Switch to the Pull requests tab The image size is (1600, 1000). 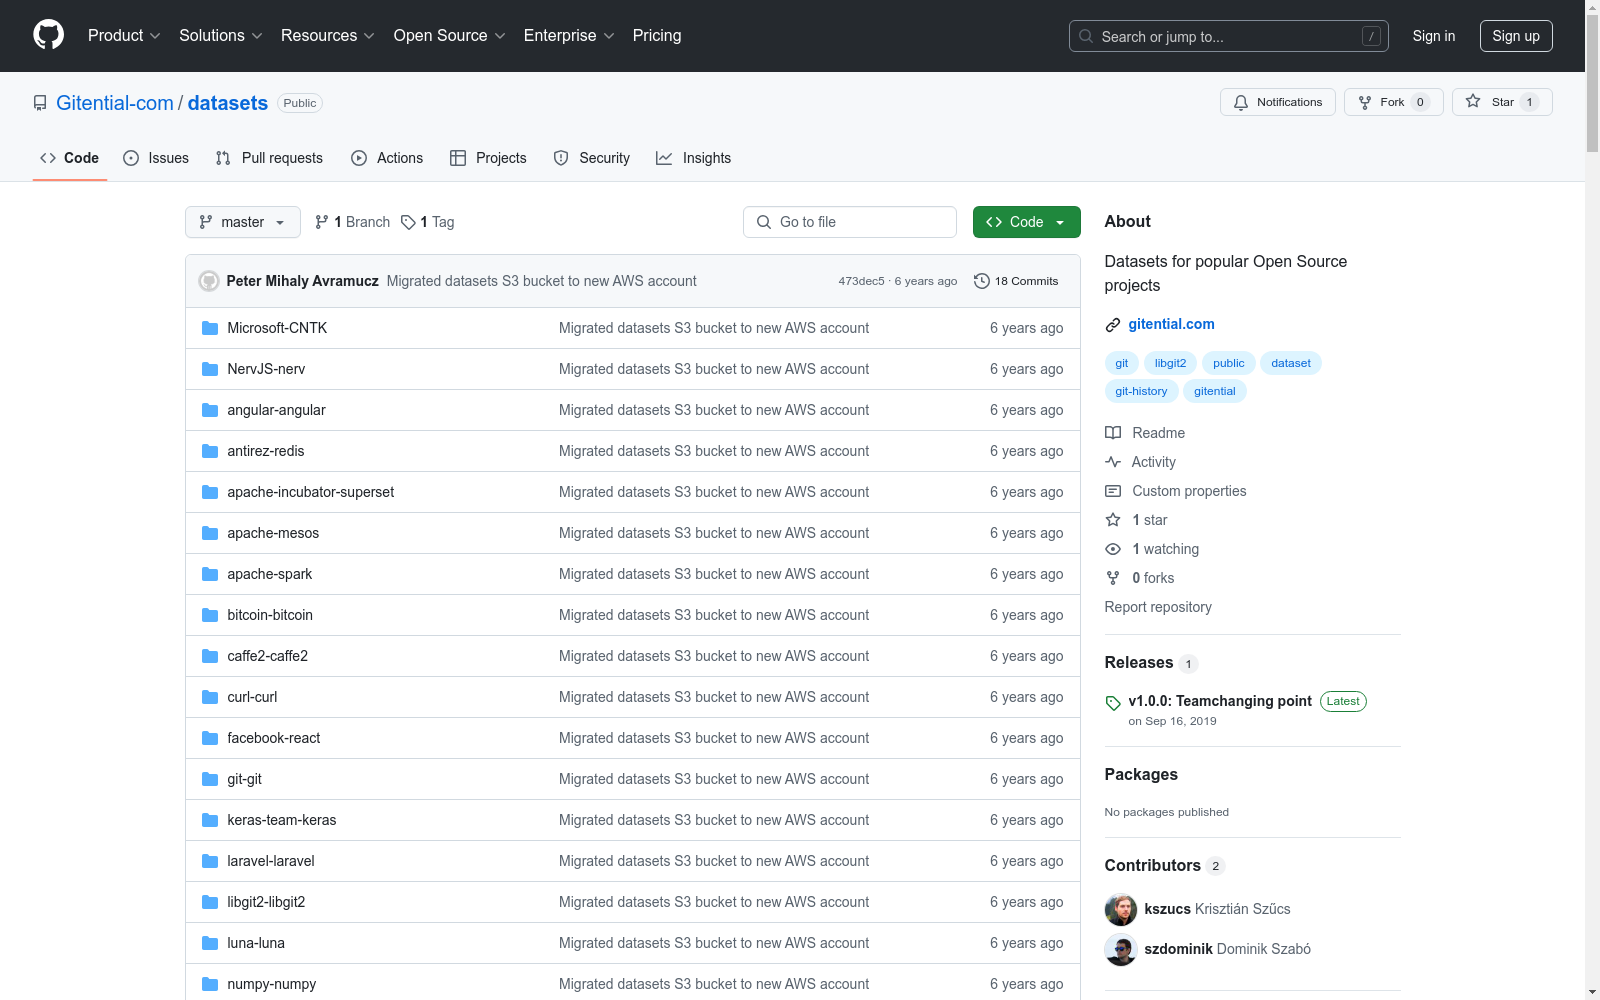pos(269,158)
